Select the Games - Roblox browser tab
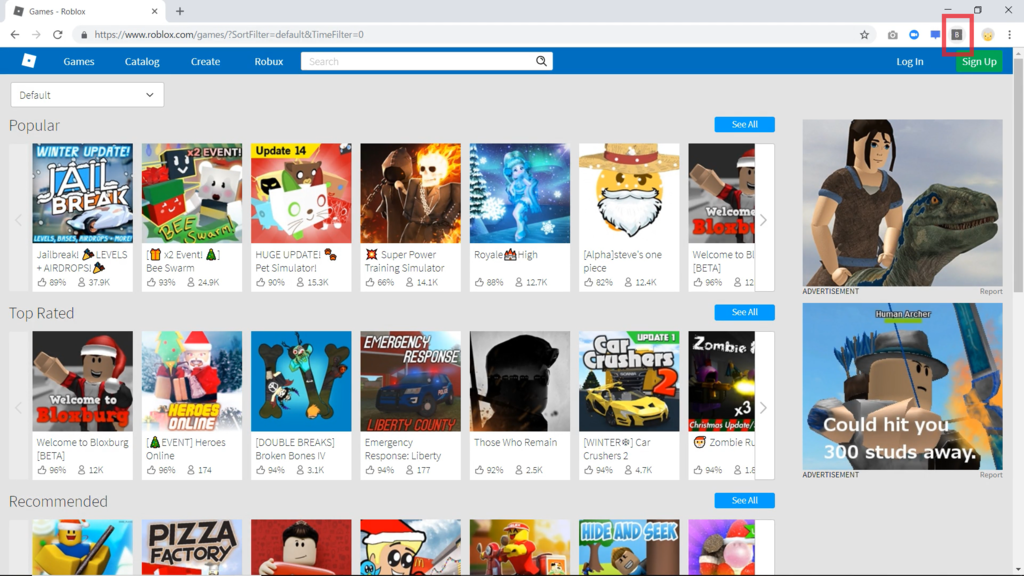 click(x=86, y=11)
